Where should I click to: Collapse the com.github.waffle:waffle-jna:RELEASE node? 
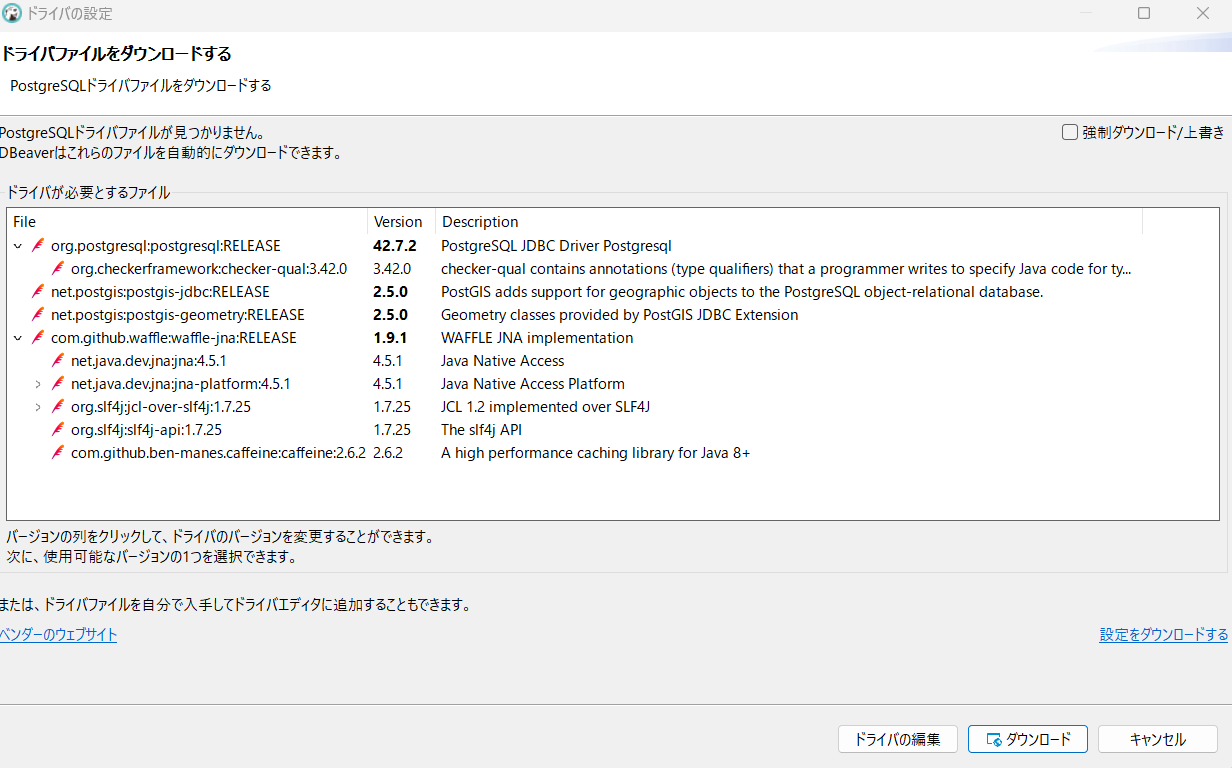pos(17,338)
